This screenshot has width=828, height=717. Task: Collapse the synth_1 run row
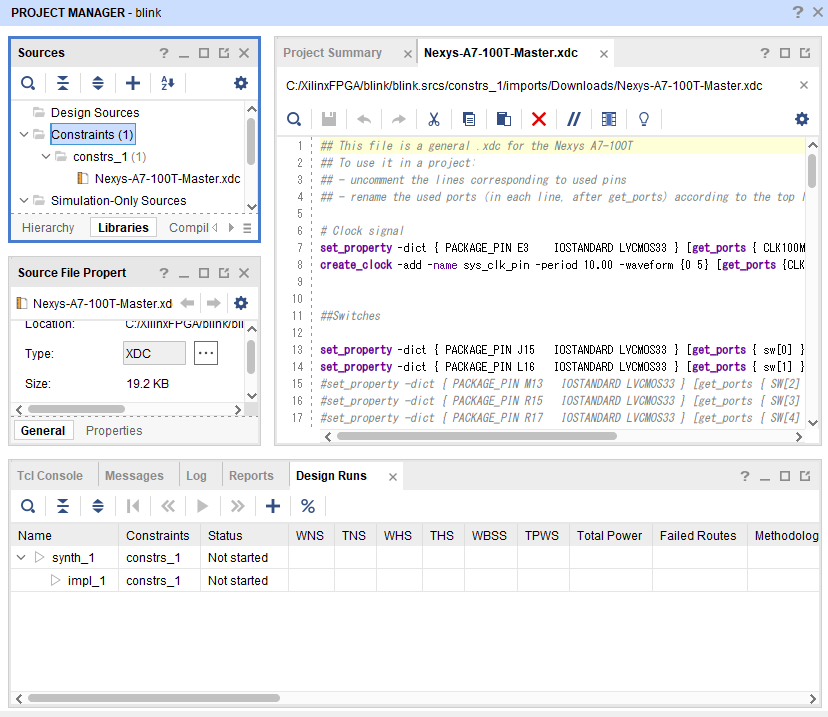tap(21, 558)
